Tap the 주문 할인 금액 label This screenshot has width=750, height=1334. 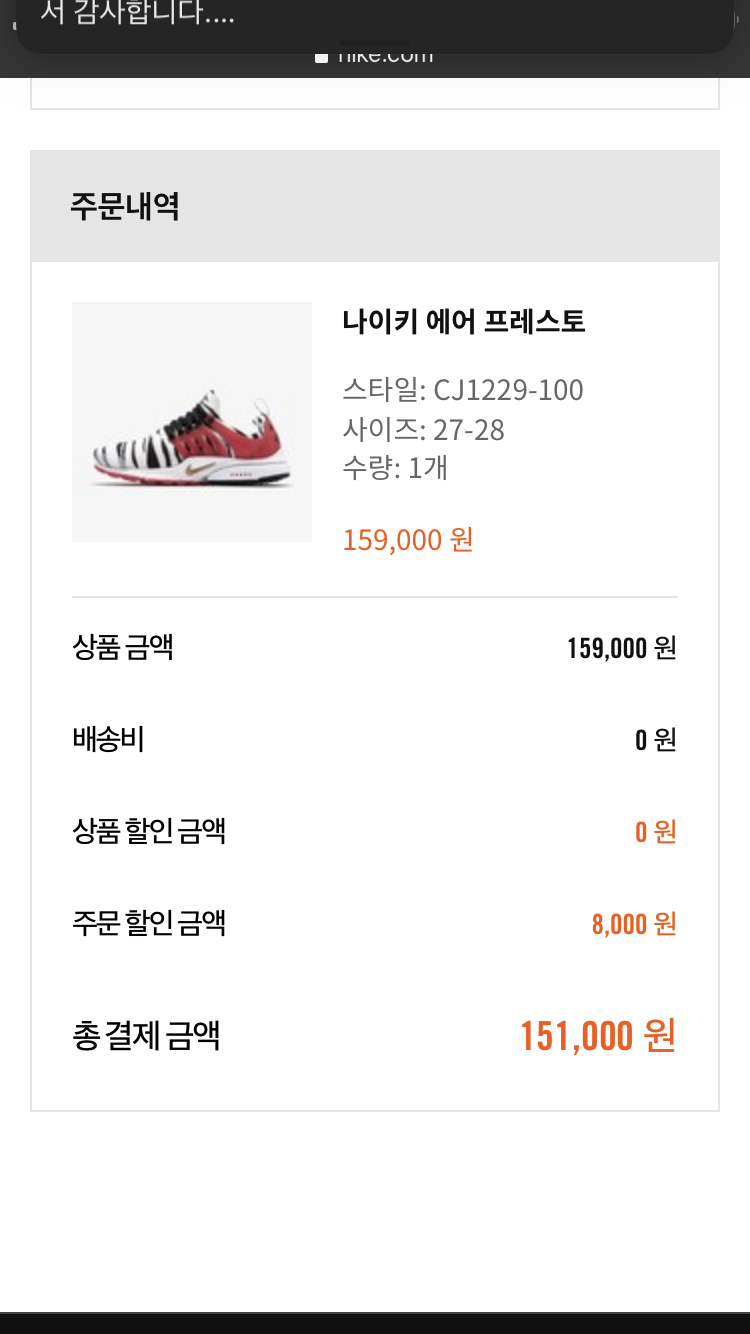coord(149,922)
